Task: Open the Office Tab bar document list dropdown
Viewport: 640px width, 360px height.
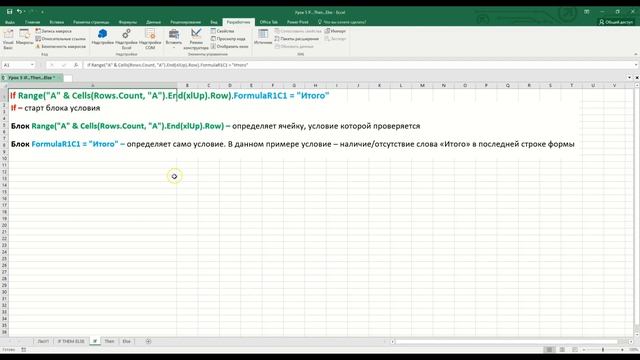Action: click(629, 78)
